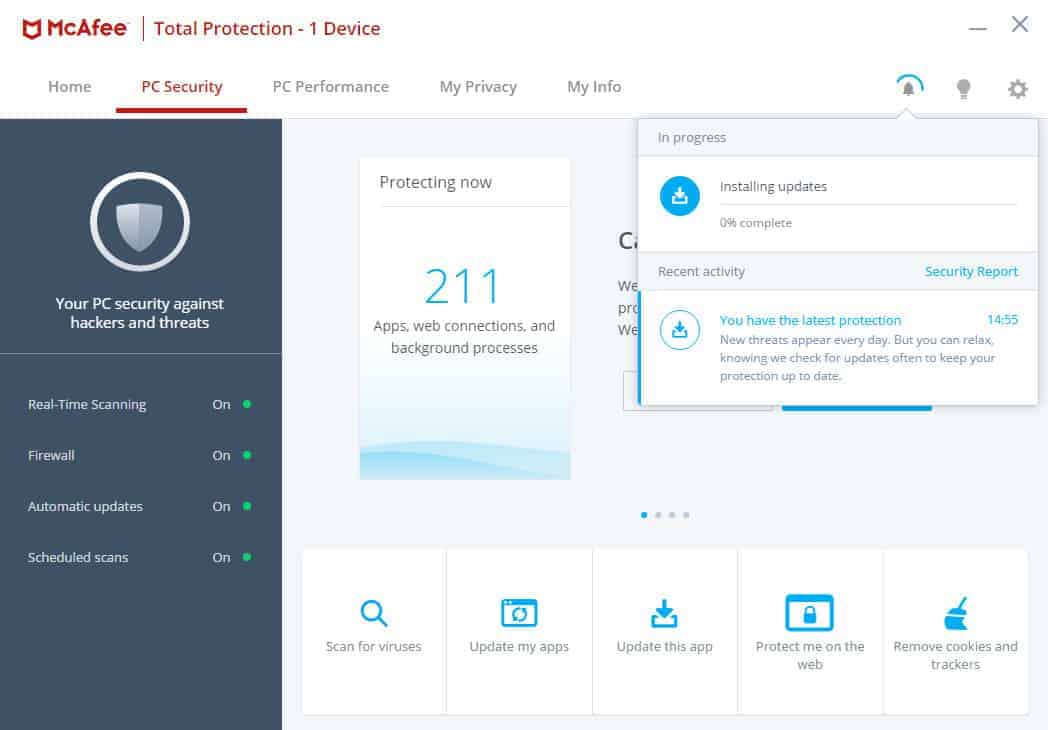Click the Remove cookies broom icon

point(956,613)
